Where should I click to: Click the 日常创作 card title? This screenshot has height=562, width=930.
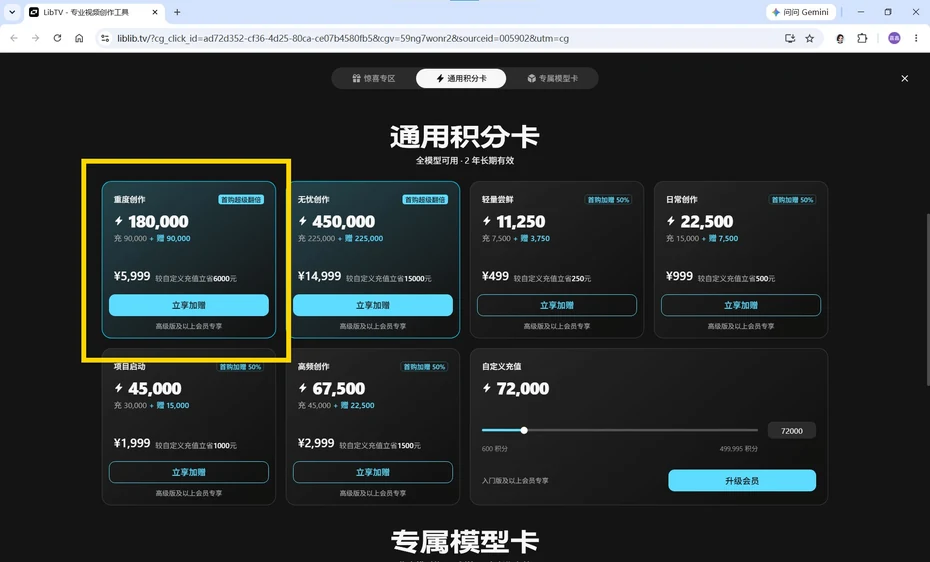click(681, 200)
